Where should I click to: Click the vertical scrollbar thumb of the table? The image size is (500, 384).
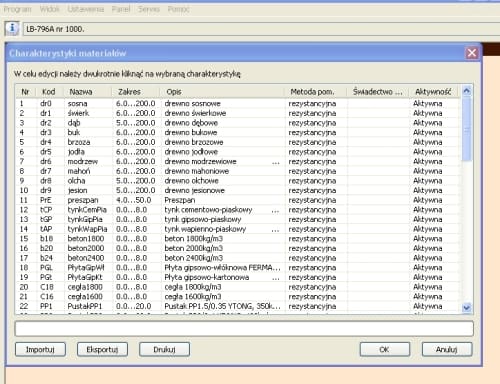click(x=467, y=129)
